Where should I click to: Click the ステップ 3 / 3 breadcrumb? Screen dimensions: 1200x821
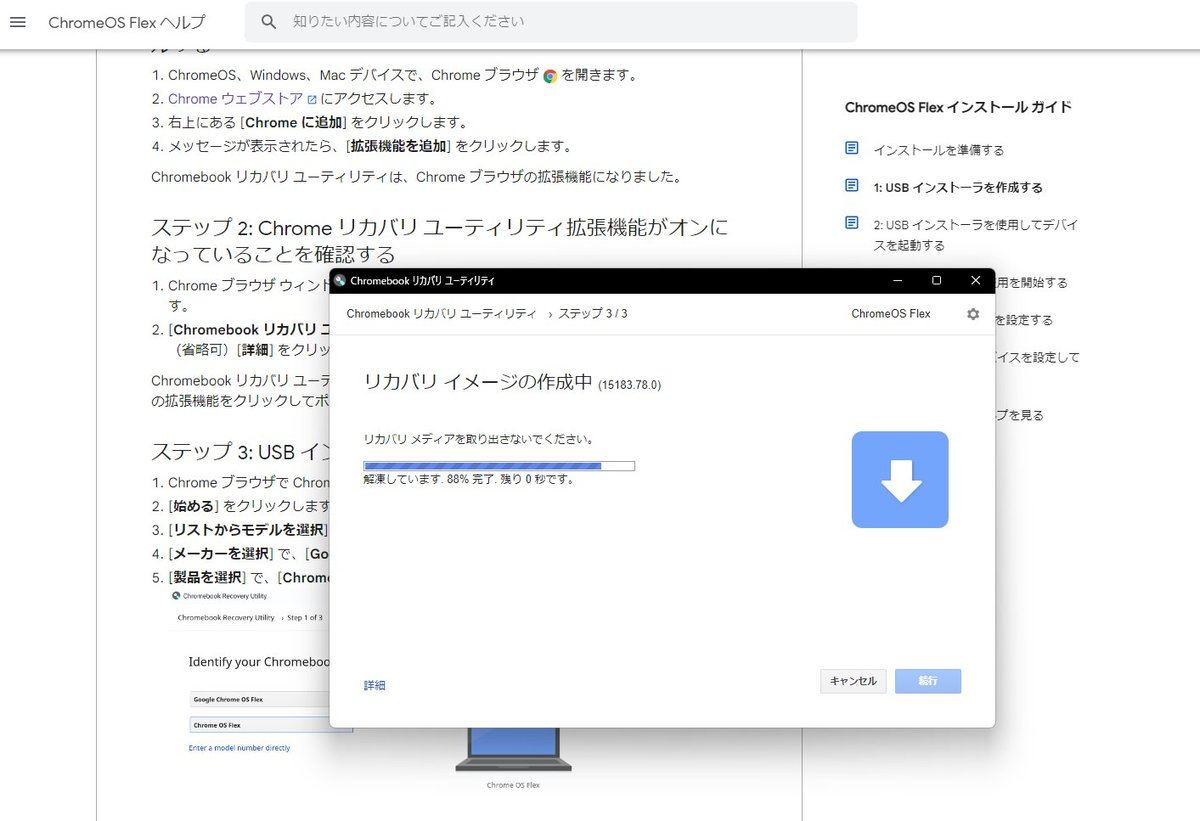click(x=593, y=314)
